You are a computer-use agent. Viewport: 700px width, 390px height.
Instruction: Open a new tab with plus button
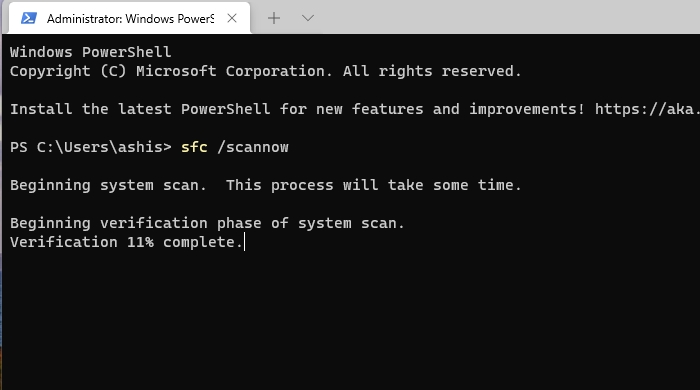coord(274,18)
